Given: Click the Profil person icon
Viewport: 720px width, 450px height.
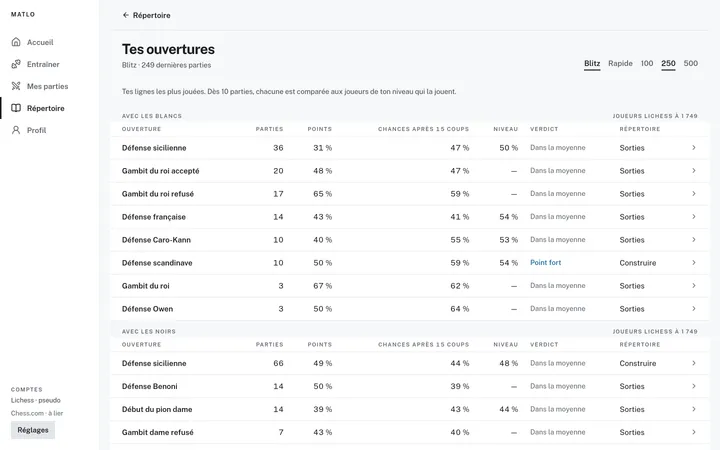Looking at the screenshot, I should pyautogui.click(x=16, y=130).
